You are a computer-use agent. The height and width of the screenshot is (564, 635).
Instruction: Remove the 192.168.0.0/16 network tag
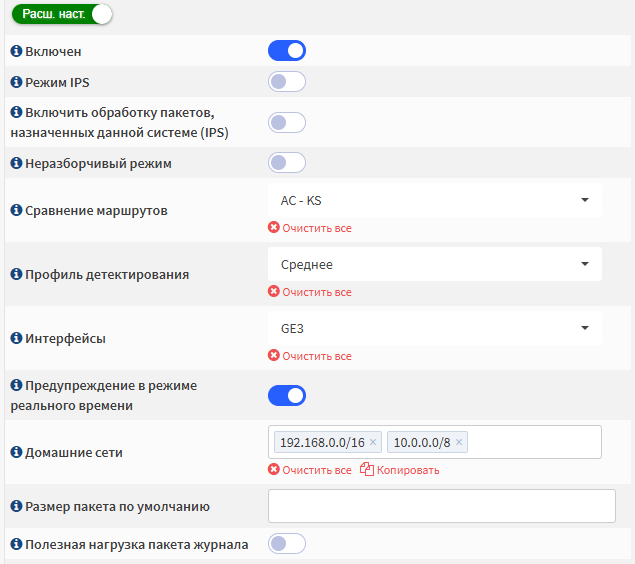(x=373, y=442)
